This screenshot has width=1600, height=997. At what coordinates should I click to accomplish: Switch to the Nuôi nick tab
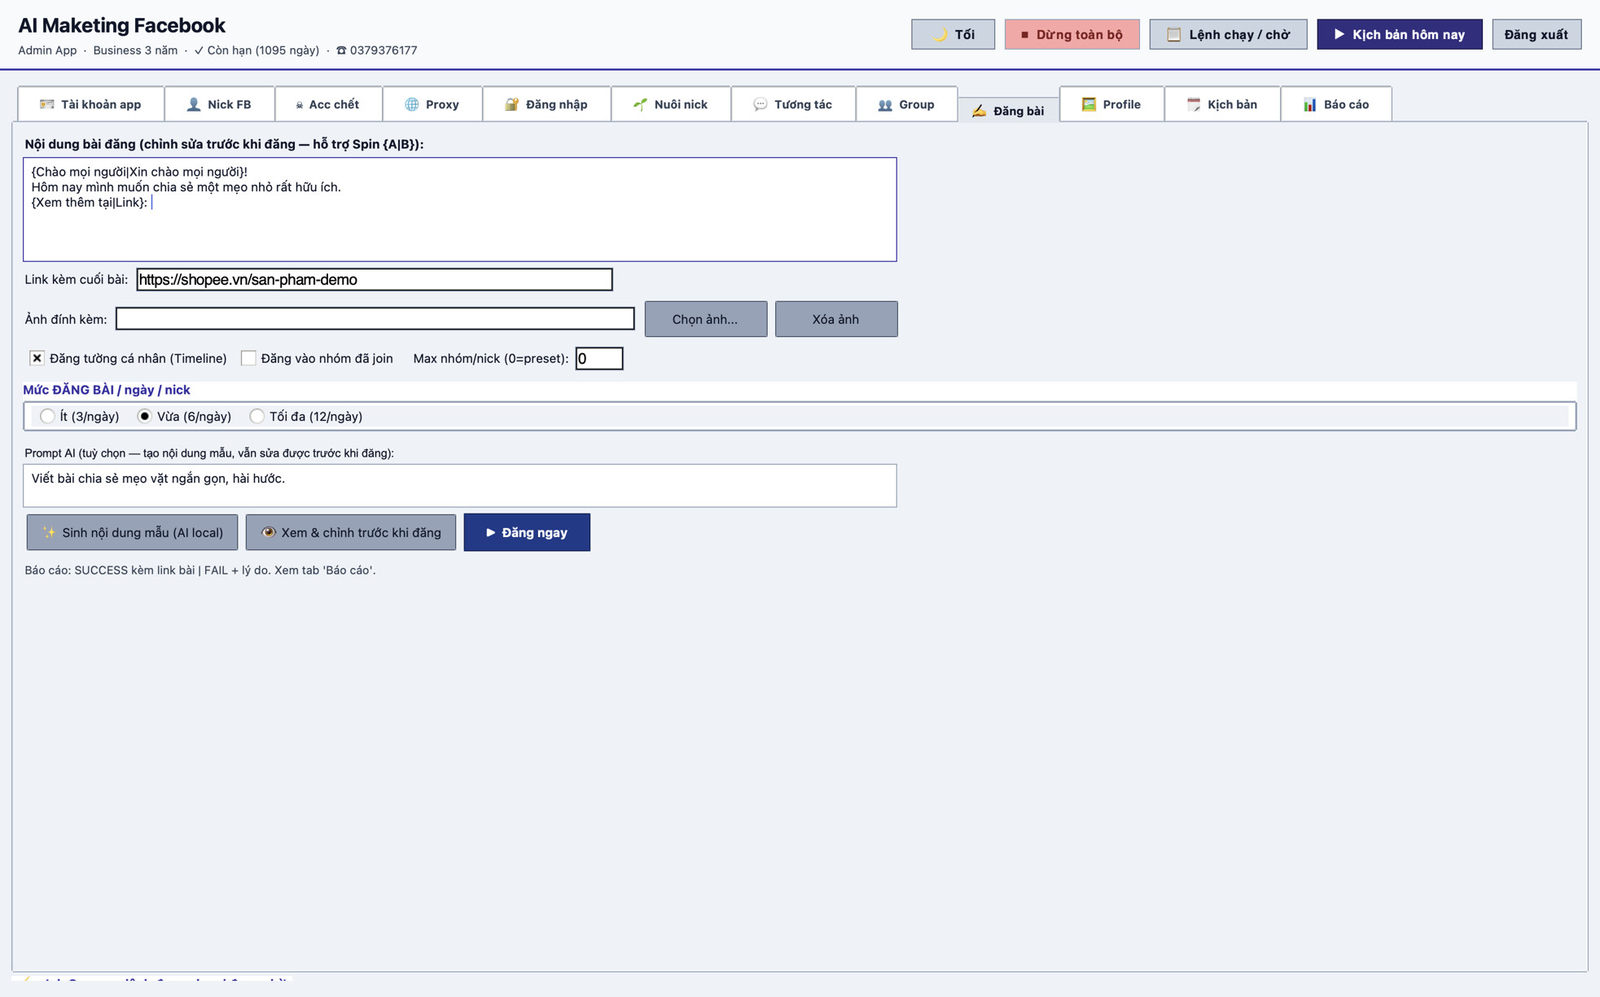click(671, 104)
